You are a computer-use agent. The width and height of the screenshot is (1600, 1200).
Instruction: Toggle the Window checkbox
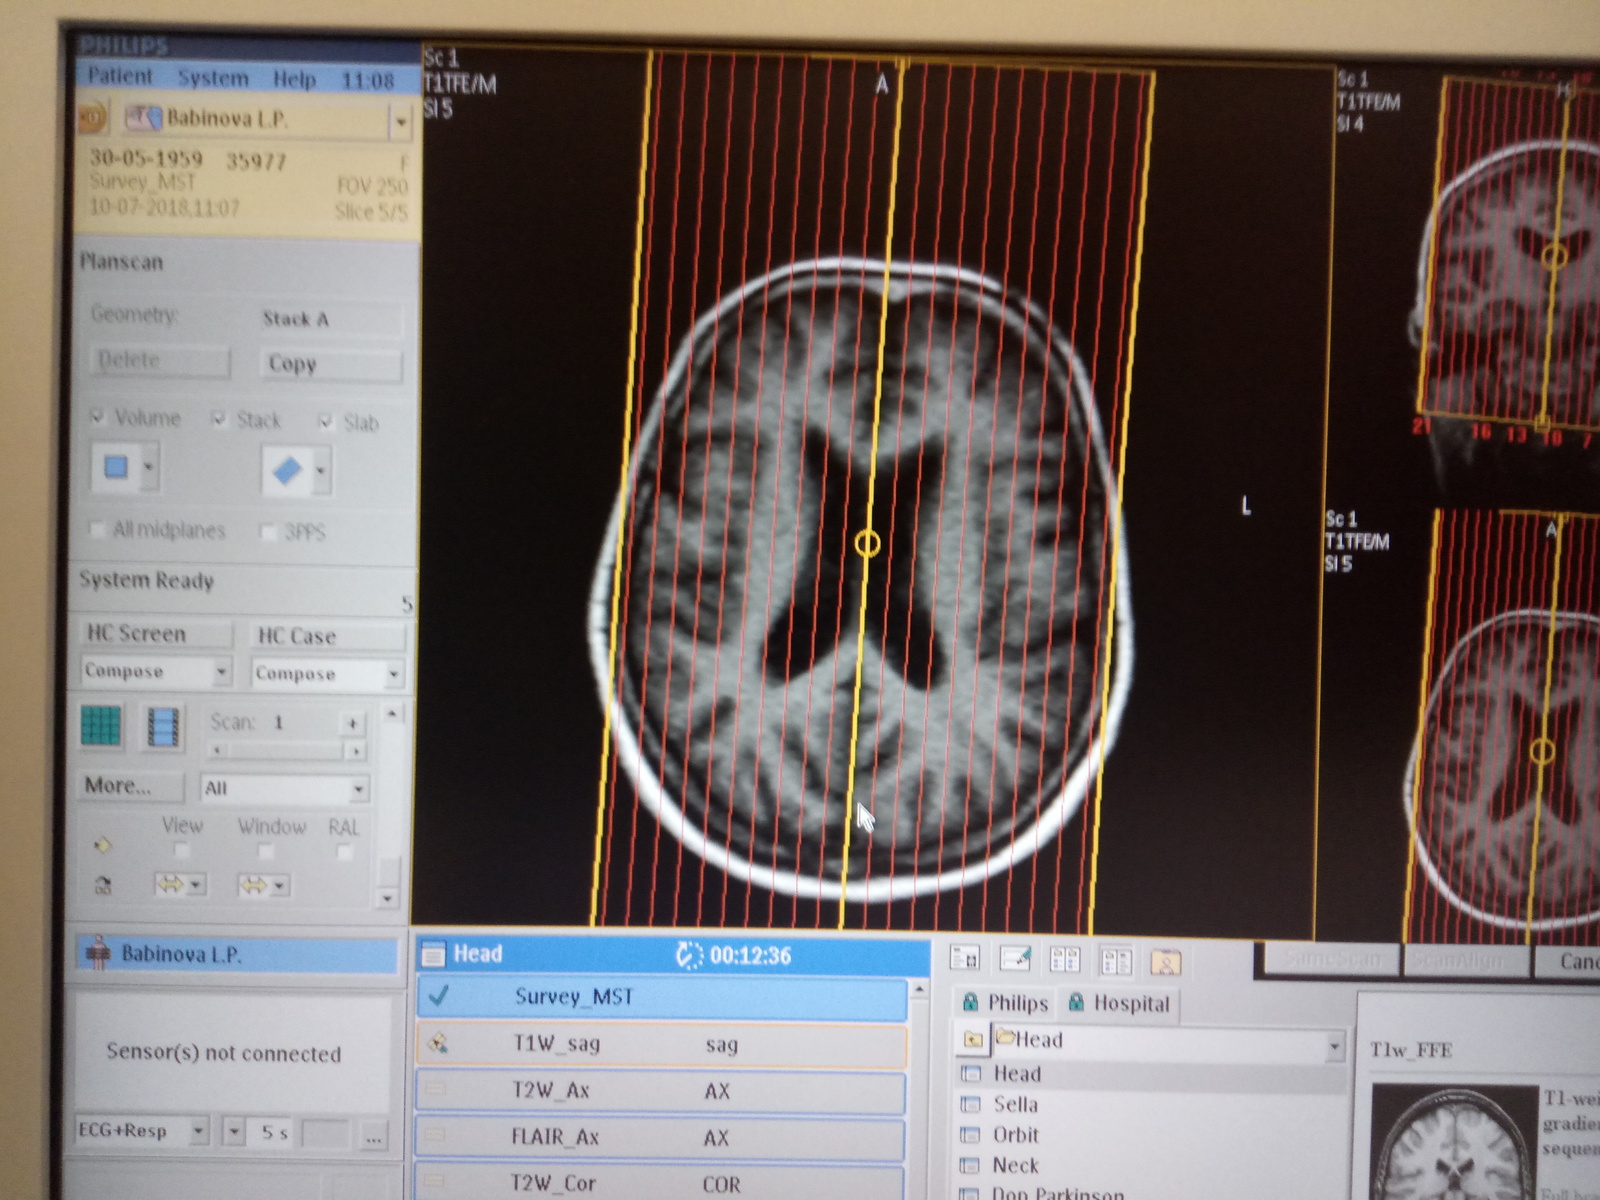pyautogui.click(x=265, y=852)
